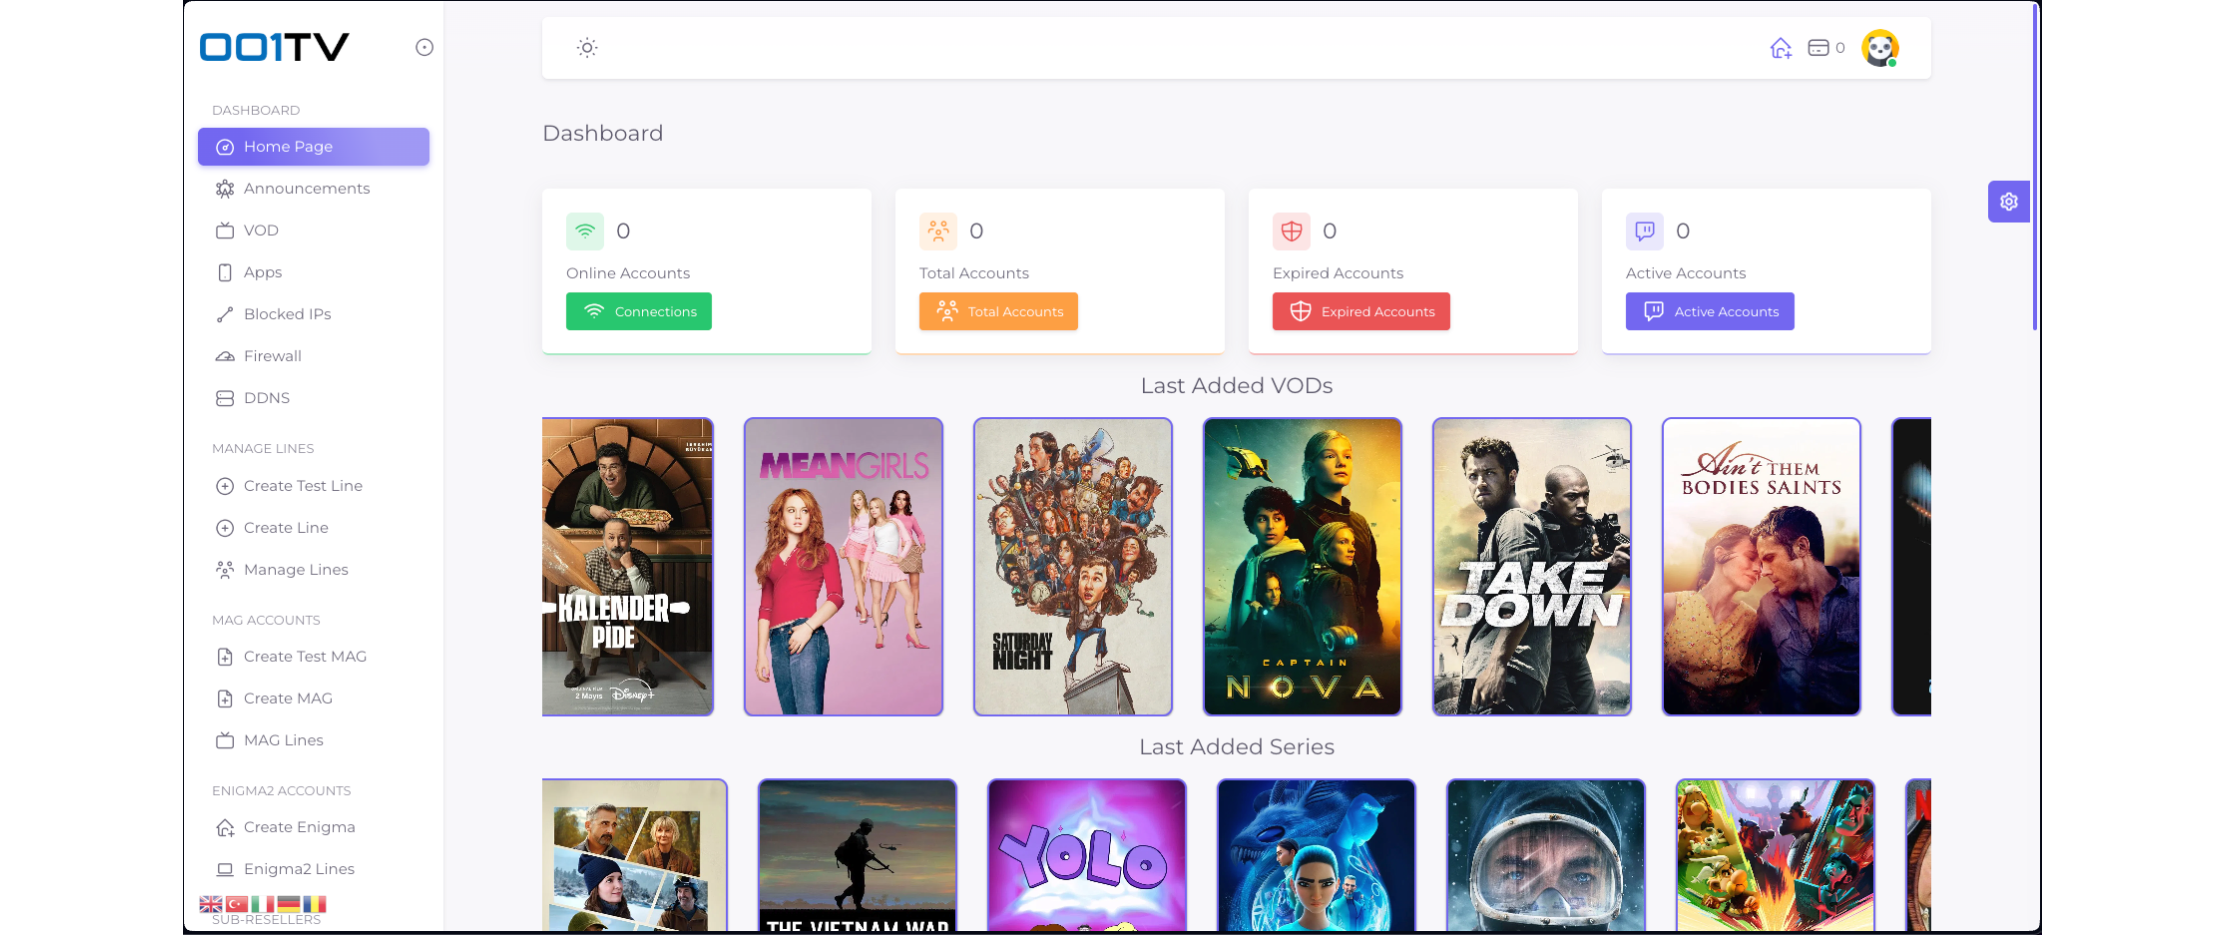Click the page vertical scrollbar
The height and width of the screenshot is (935, 2225).
[2035, 168]
